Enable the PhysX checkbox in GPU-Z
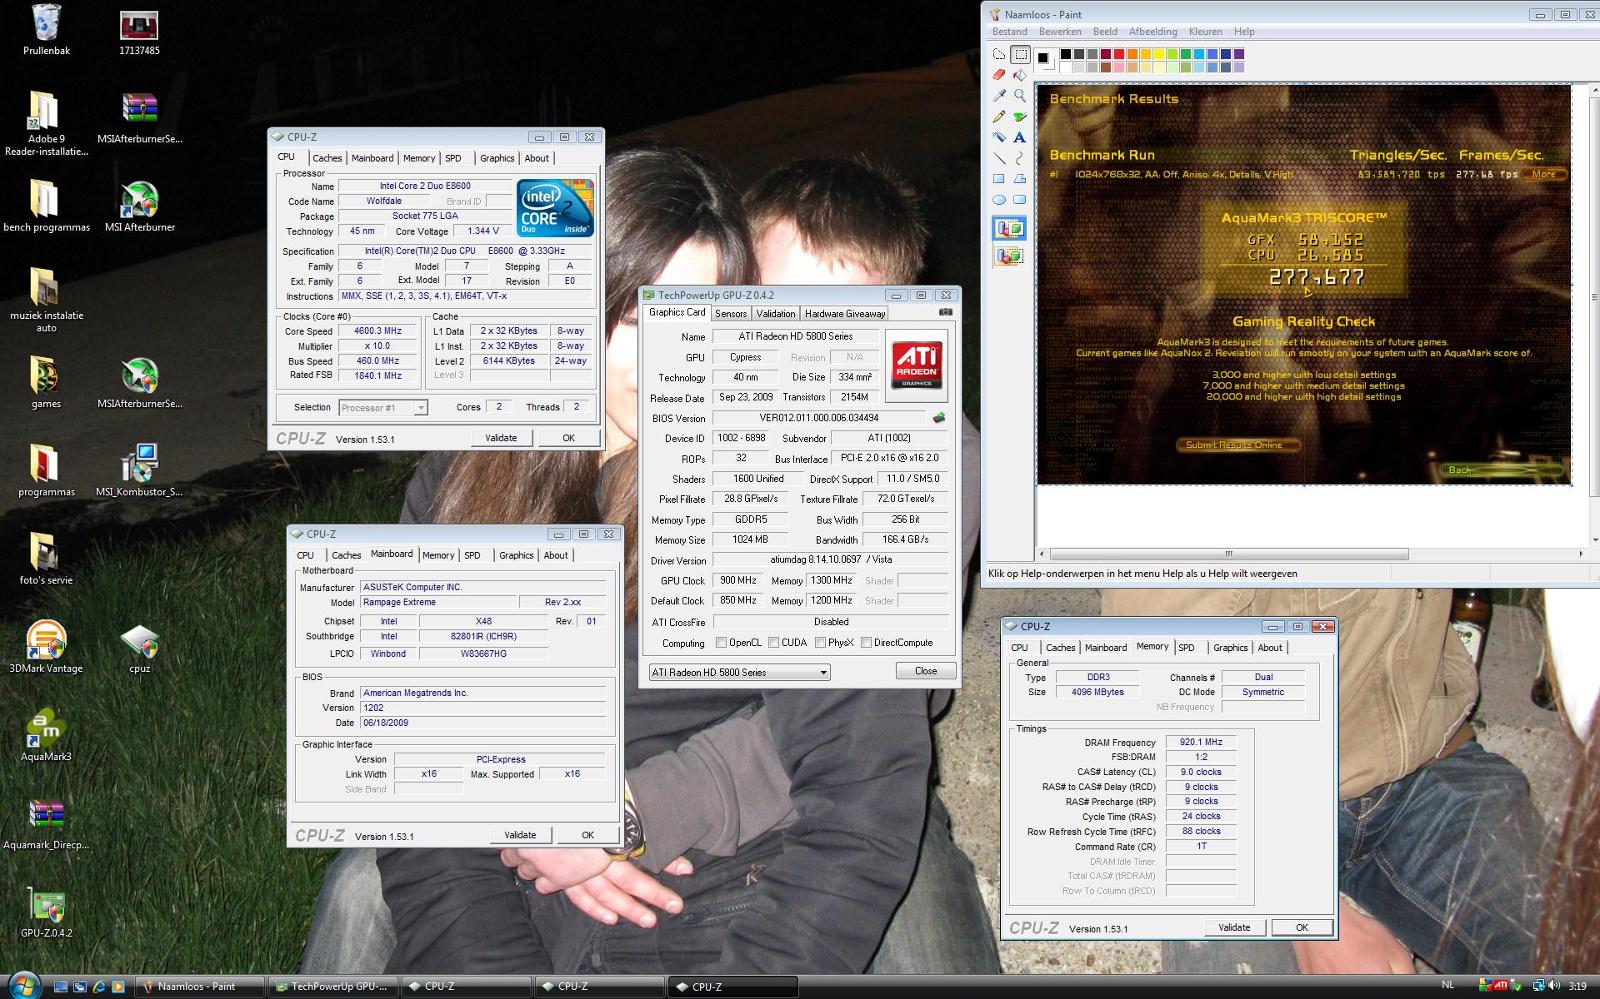 (x=820, y=643)
